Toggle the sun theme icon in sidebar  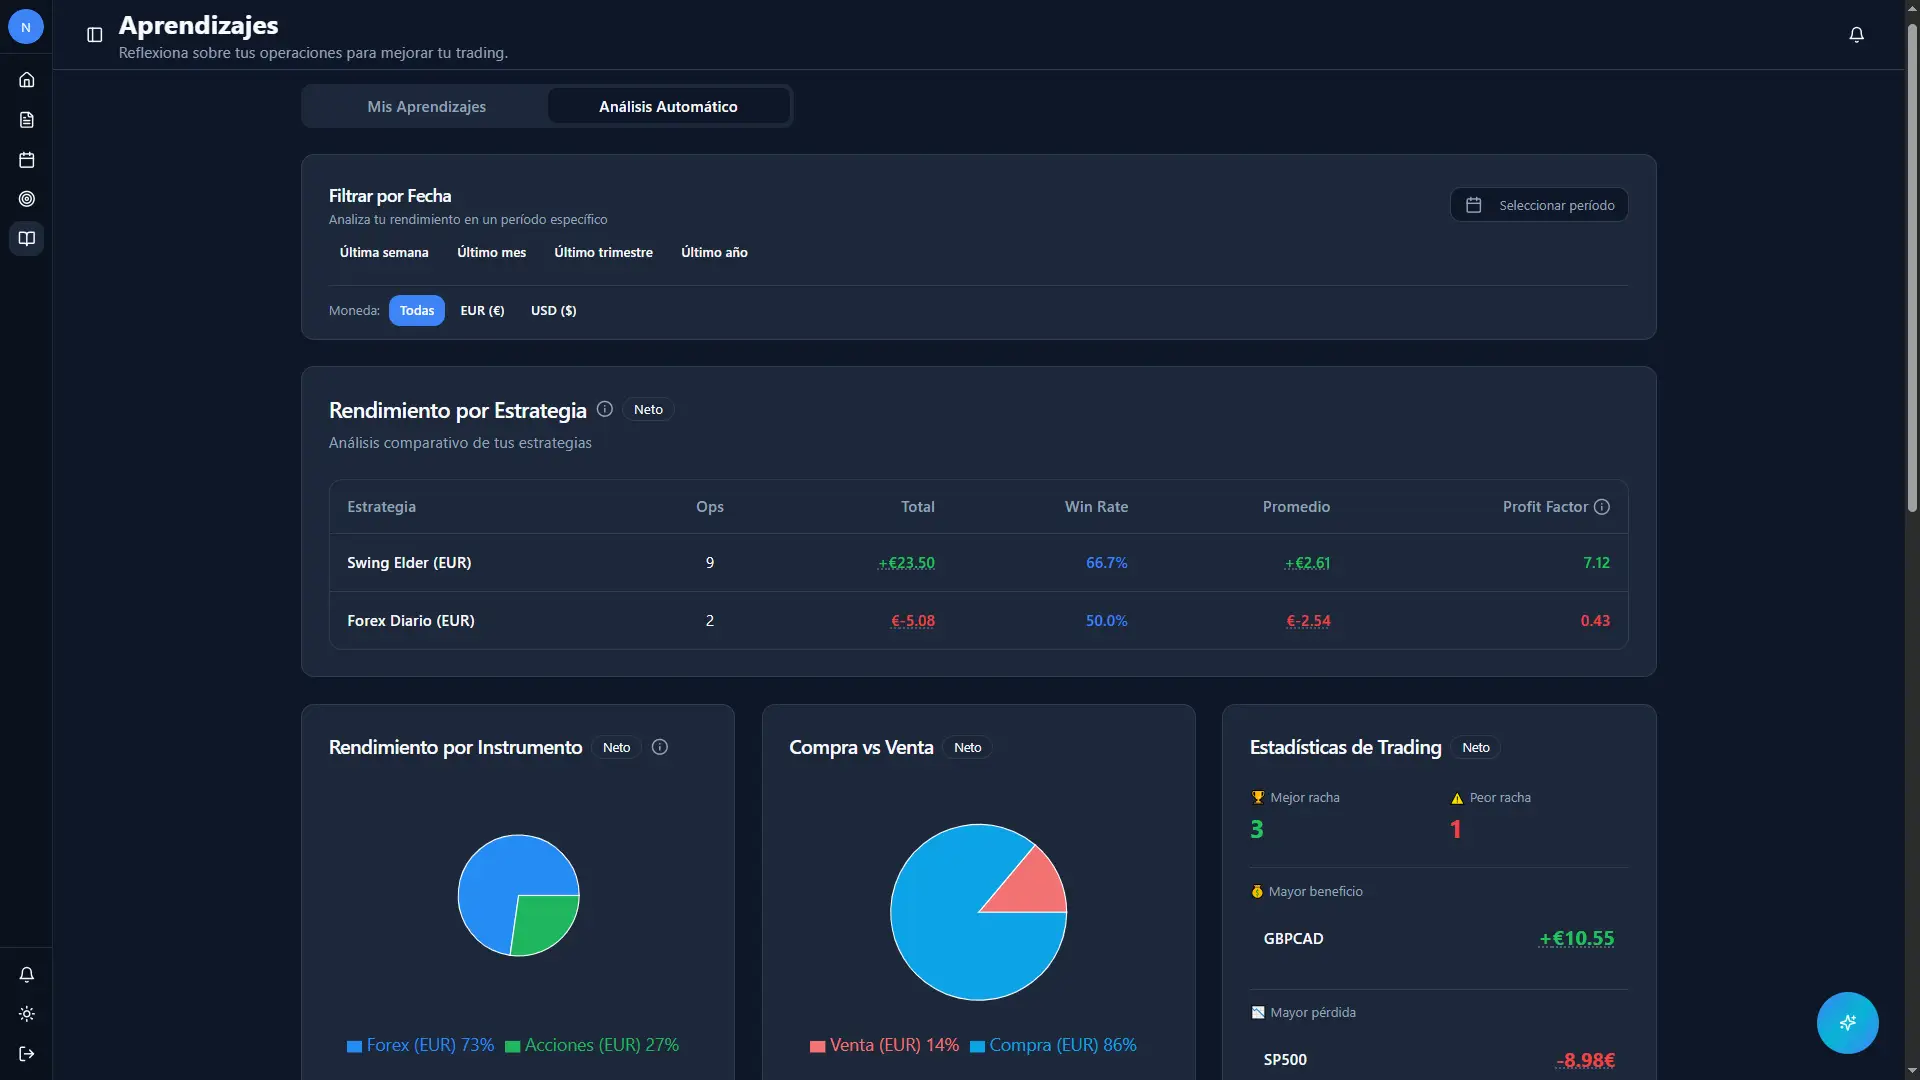[x=27, y=1014]
